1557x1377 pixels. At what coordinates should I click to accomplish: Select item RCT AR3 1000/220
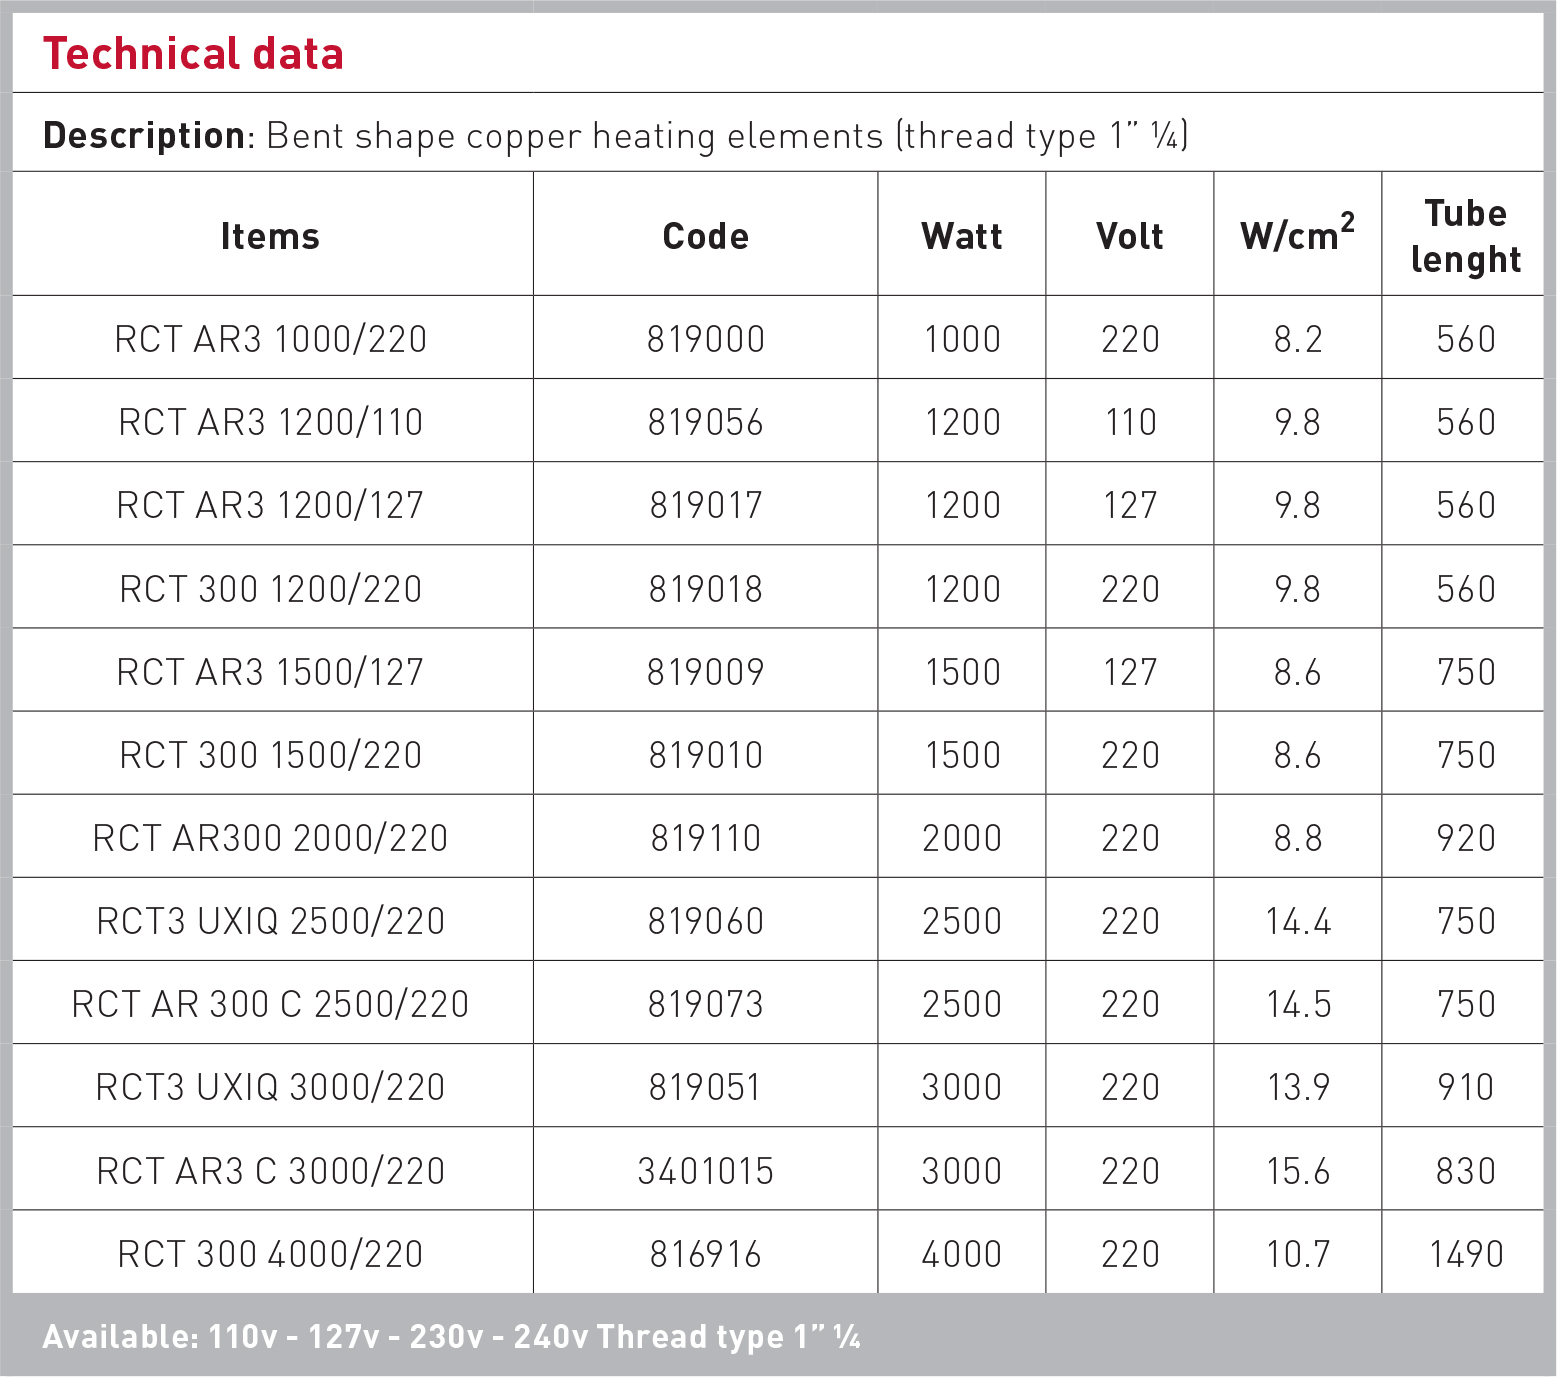[271, 339]
